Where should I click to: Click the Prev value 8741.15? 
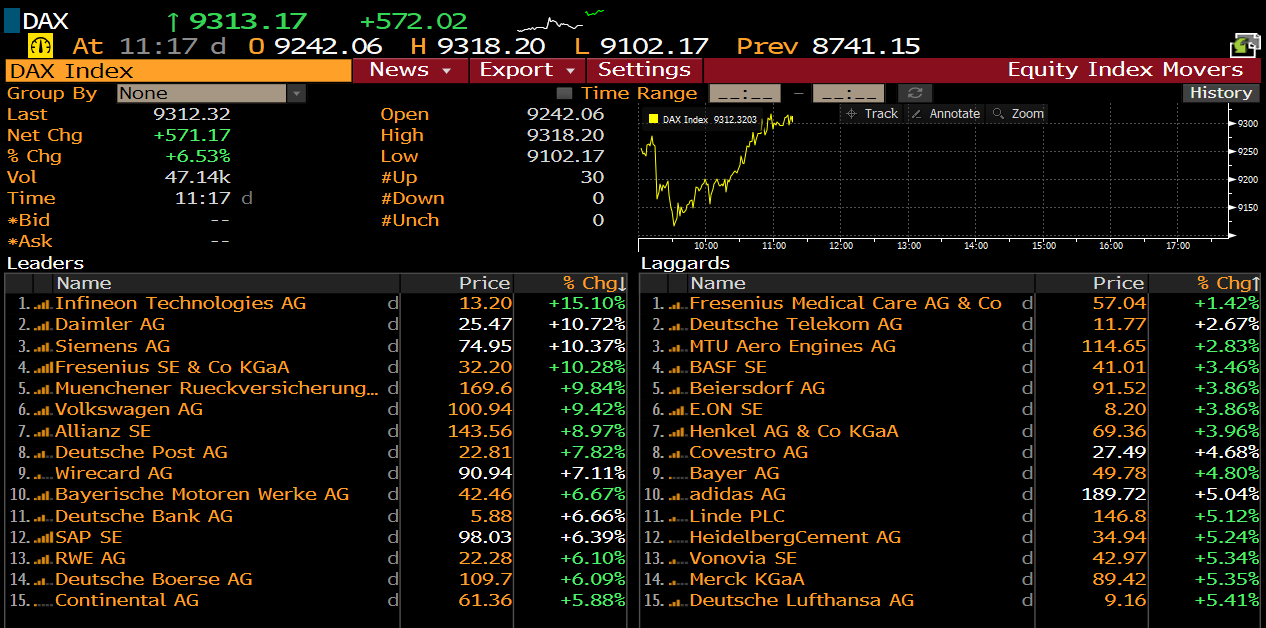click(866, 46)
